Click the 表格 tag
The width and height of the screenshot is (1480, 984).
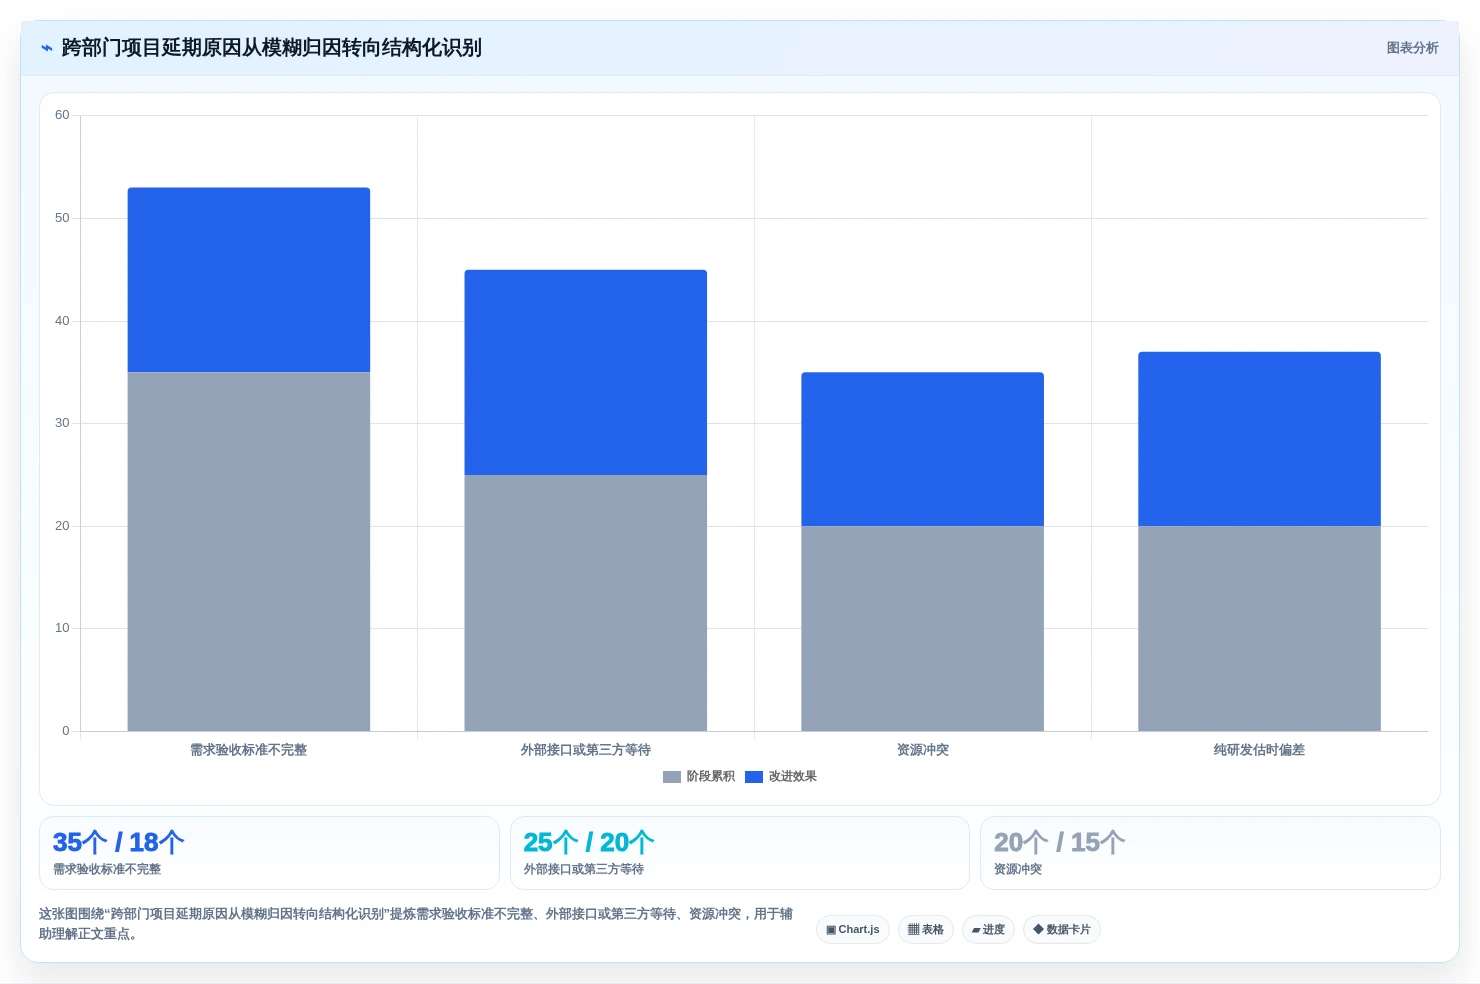[926, 930]
